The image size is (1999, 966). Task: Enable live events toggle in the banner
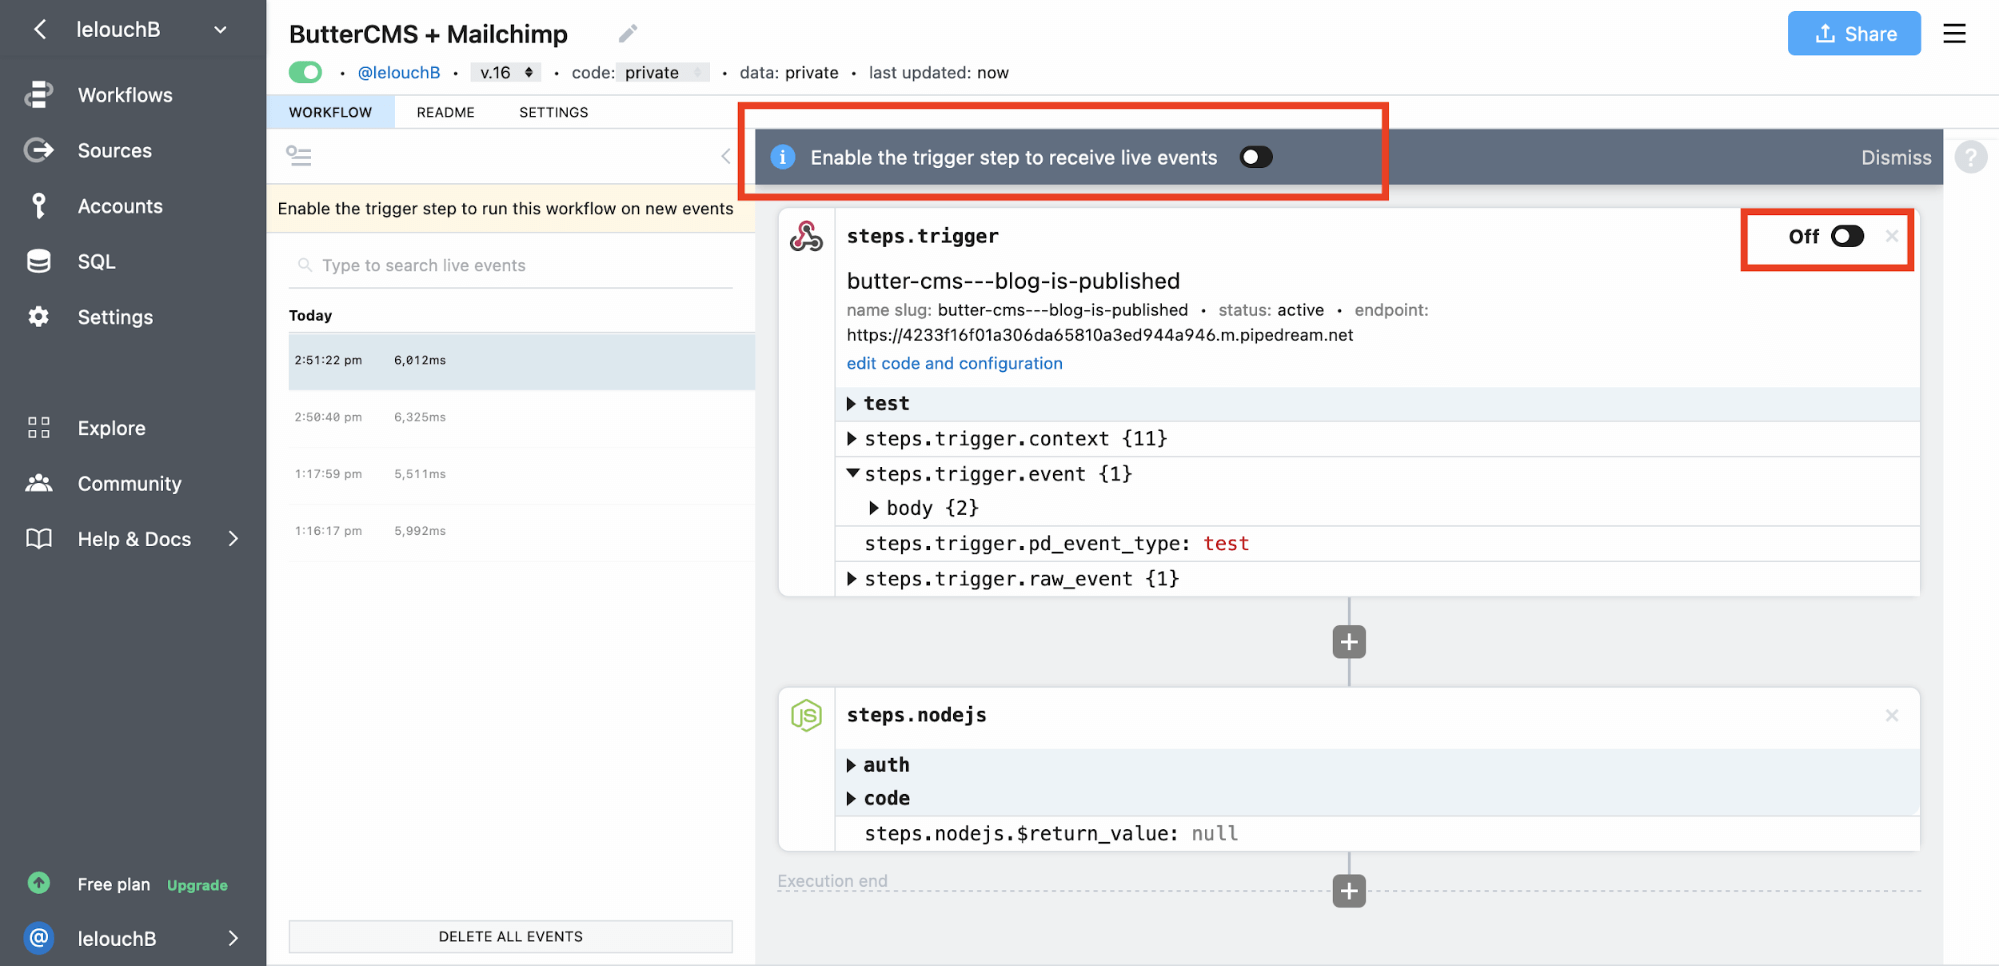click(x=1256, y=157)
